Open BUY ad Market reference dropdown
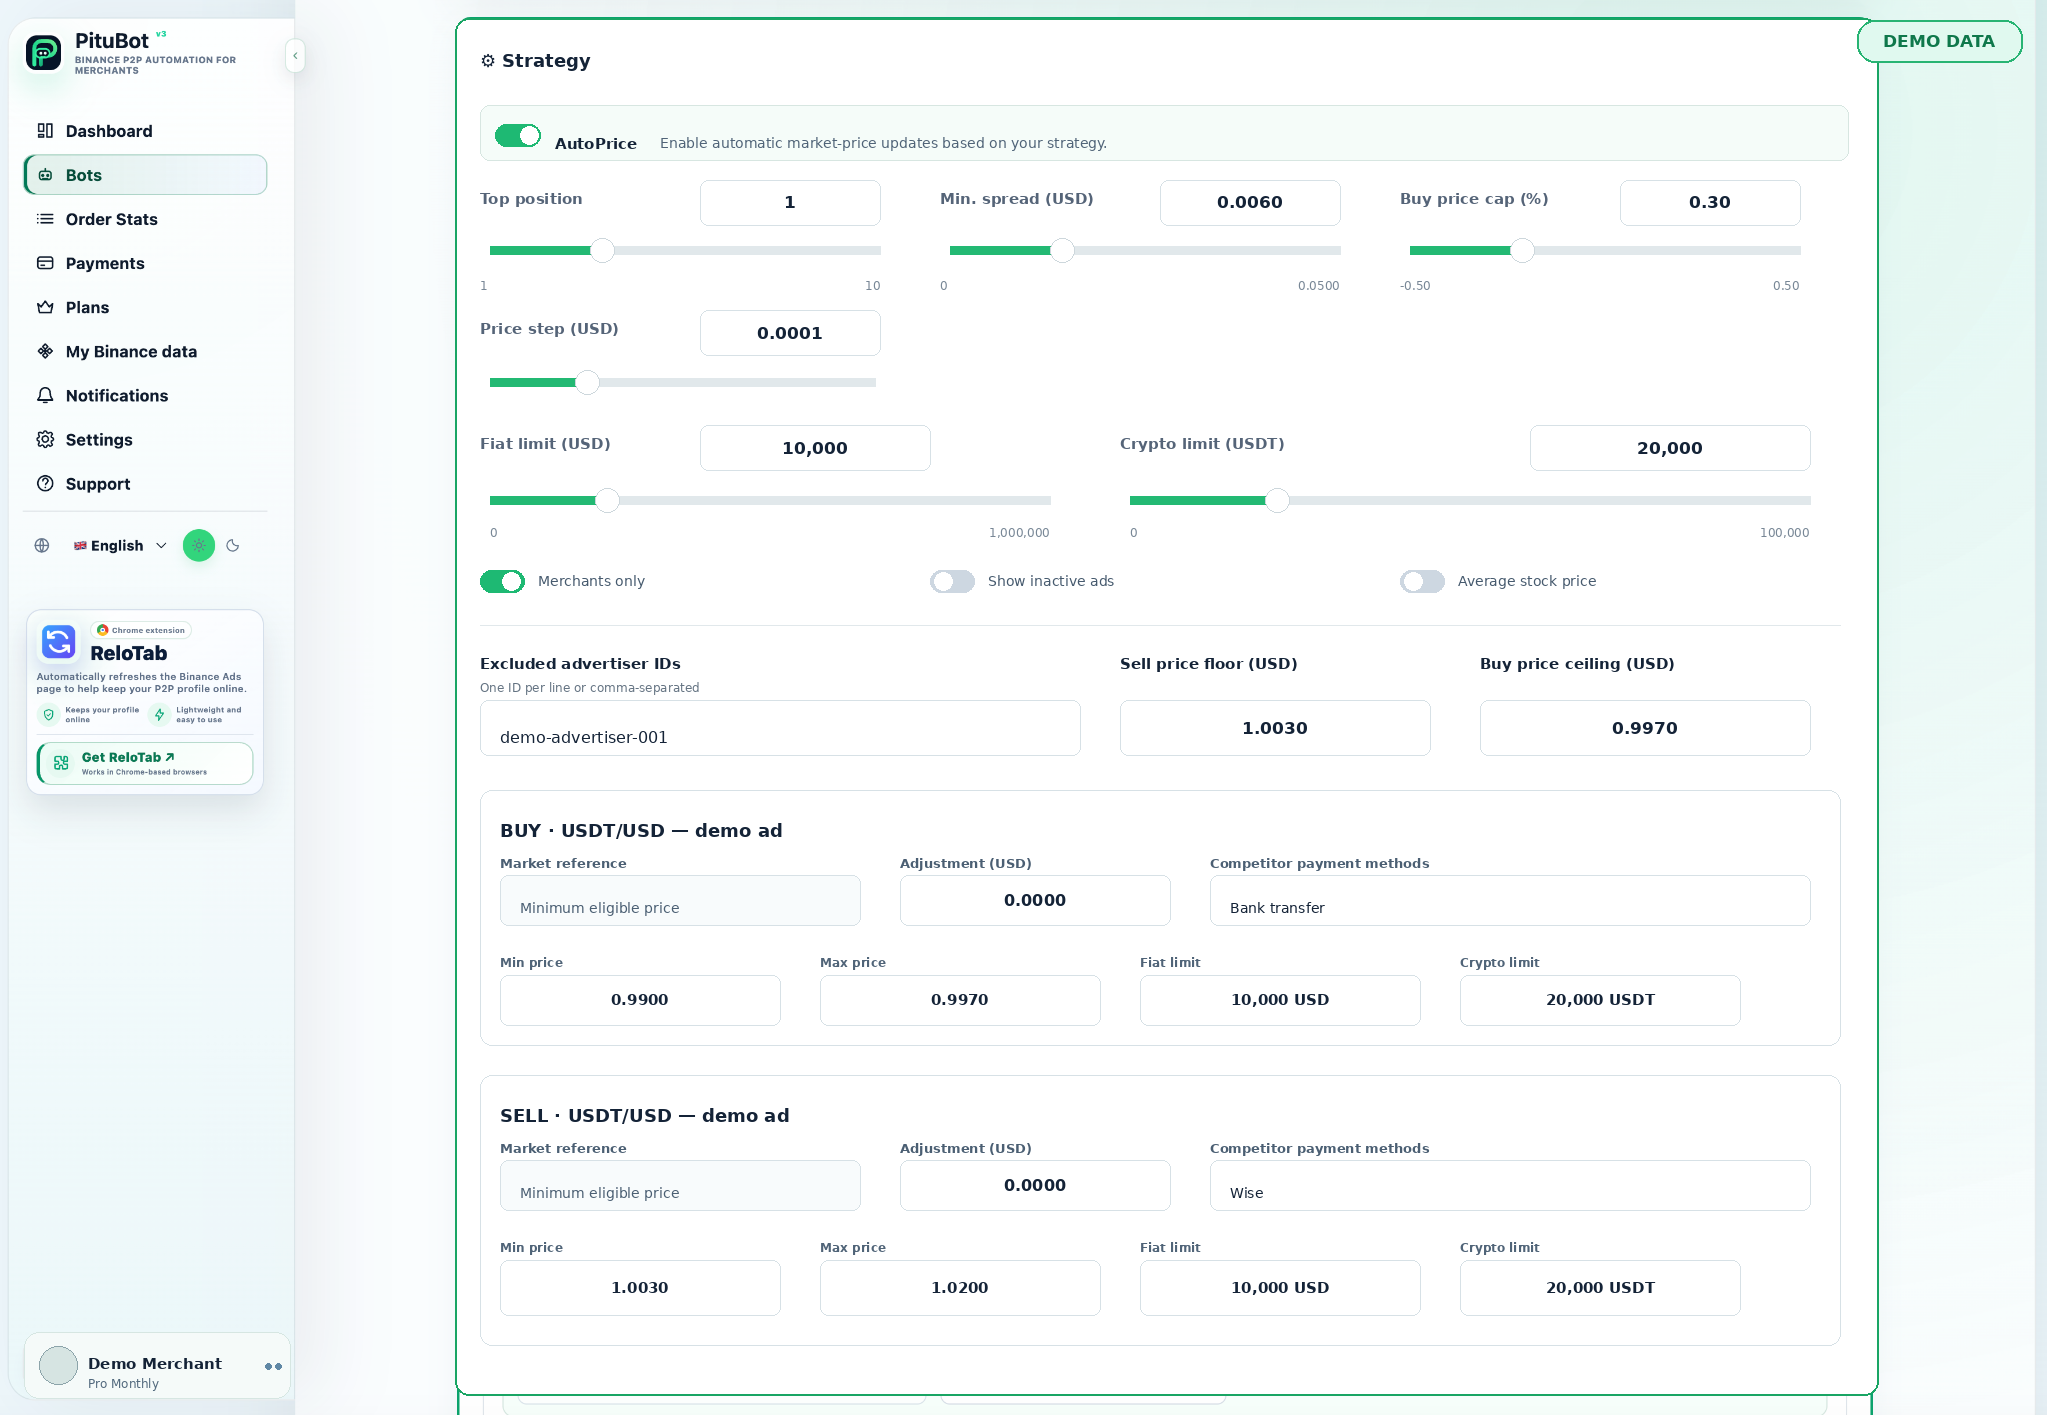 pos(680,900)
